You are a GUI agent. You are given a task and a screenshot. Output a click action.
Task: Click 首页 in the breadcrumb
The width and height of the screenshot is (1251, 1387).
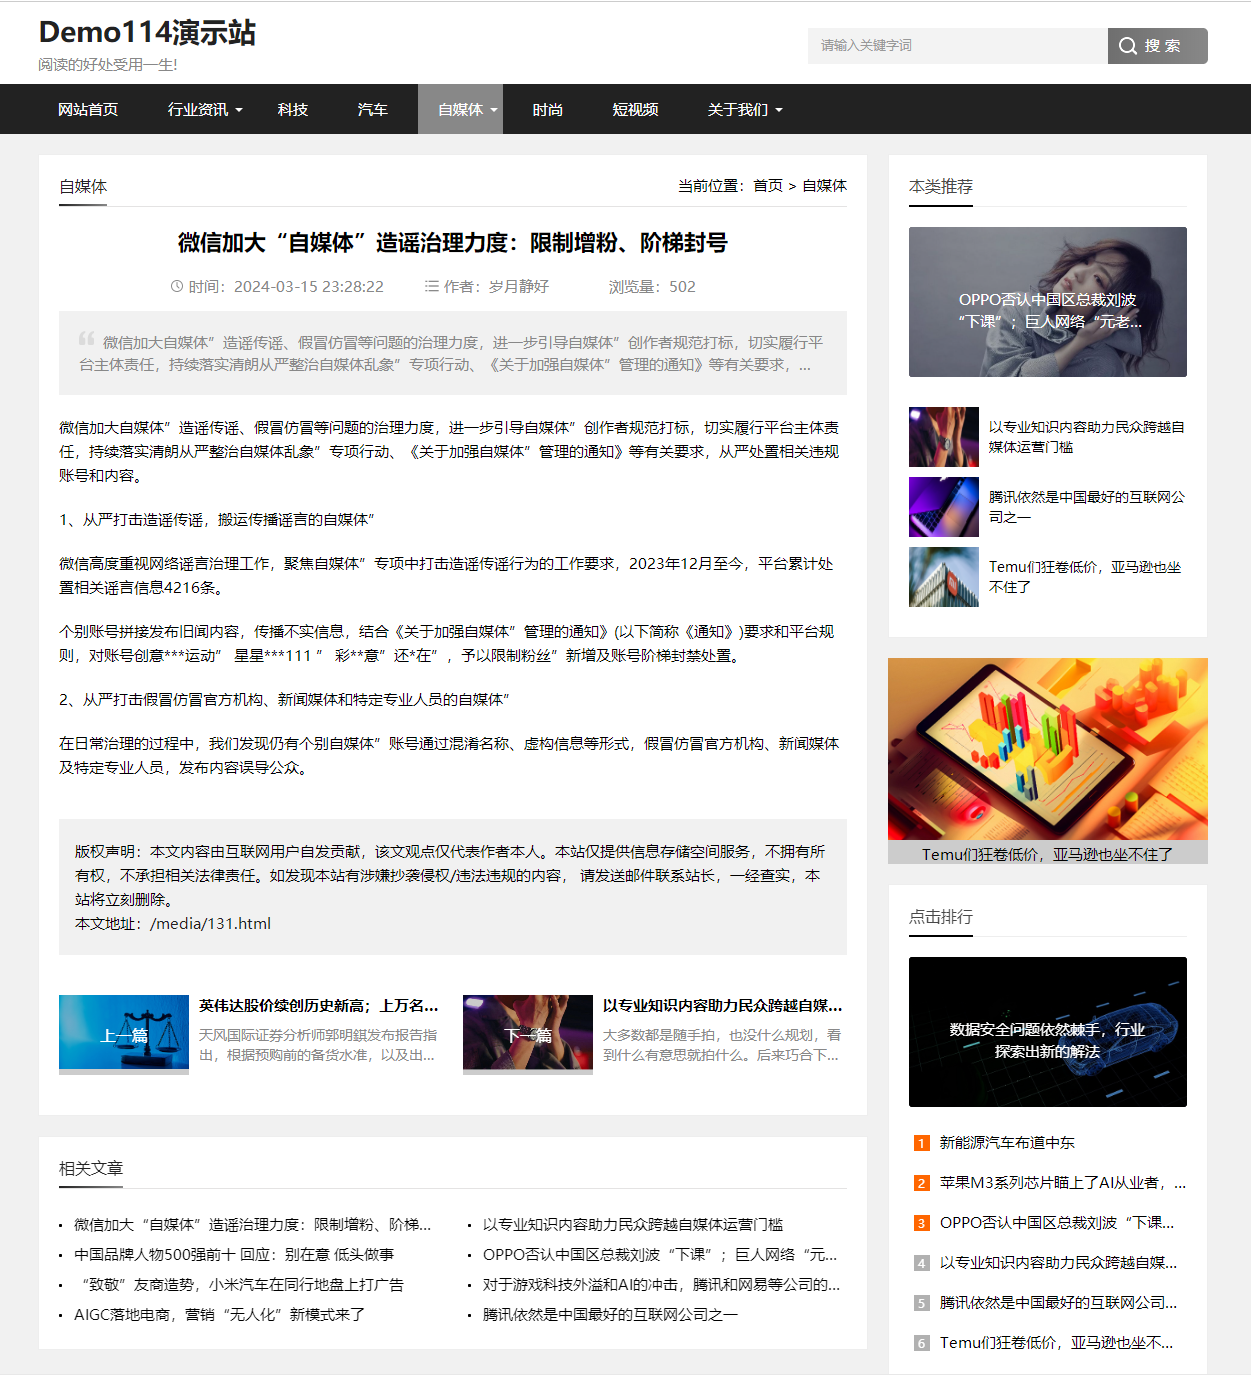coord(768,185)
